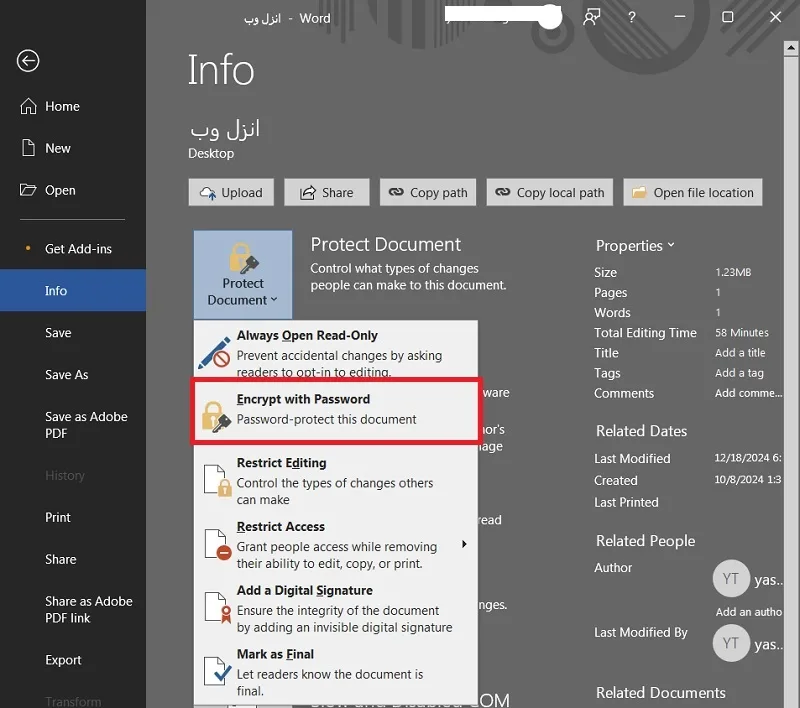The width and height of the screenshot is (800, 708).
Task: Click the back arrow icon
Action: pyautogui.click(x=28, y=61)
